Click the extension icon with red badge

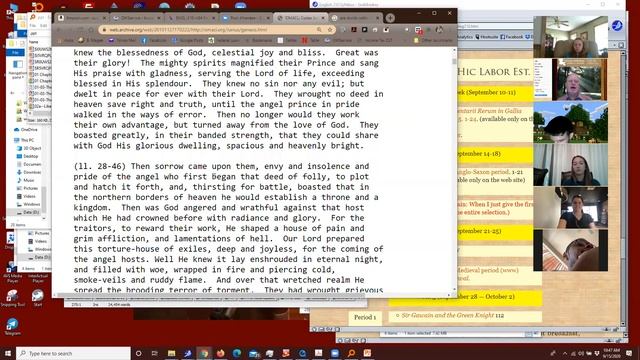418,30
